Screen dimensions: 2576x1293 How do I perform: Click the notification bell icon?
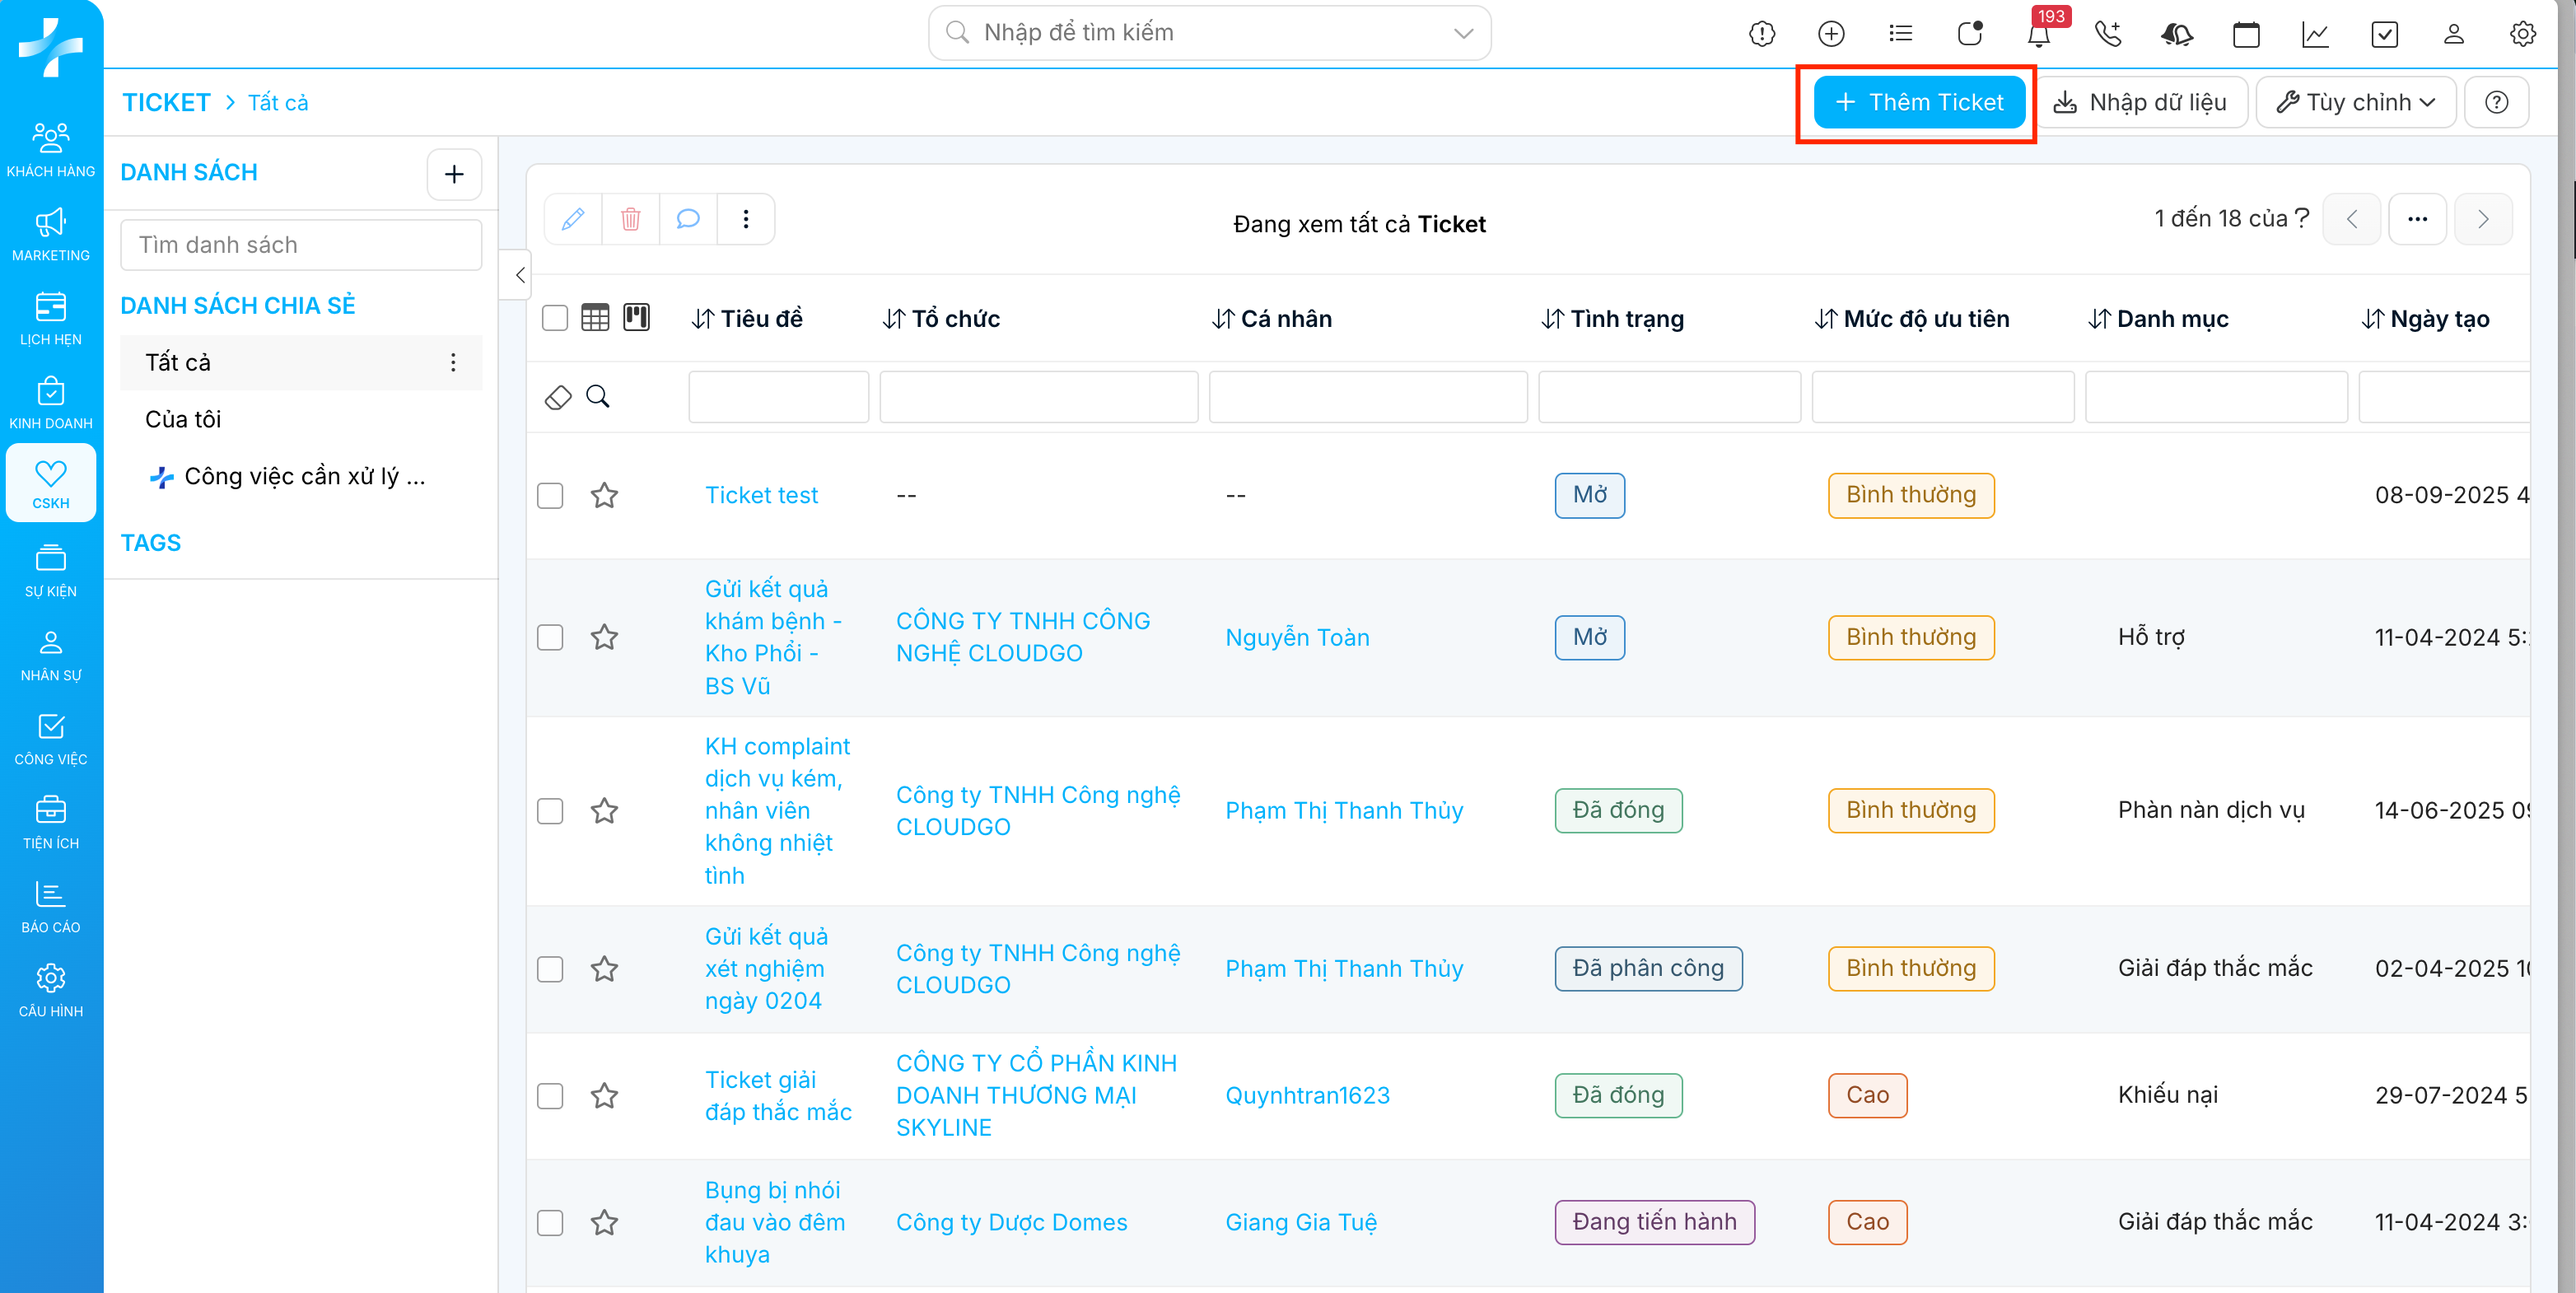[x=2038, y=35]
